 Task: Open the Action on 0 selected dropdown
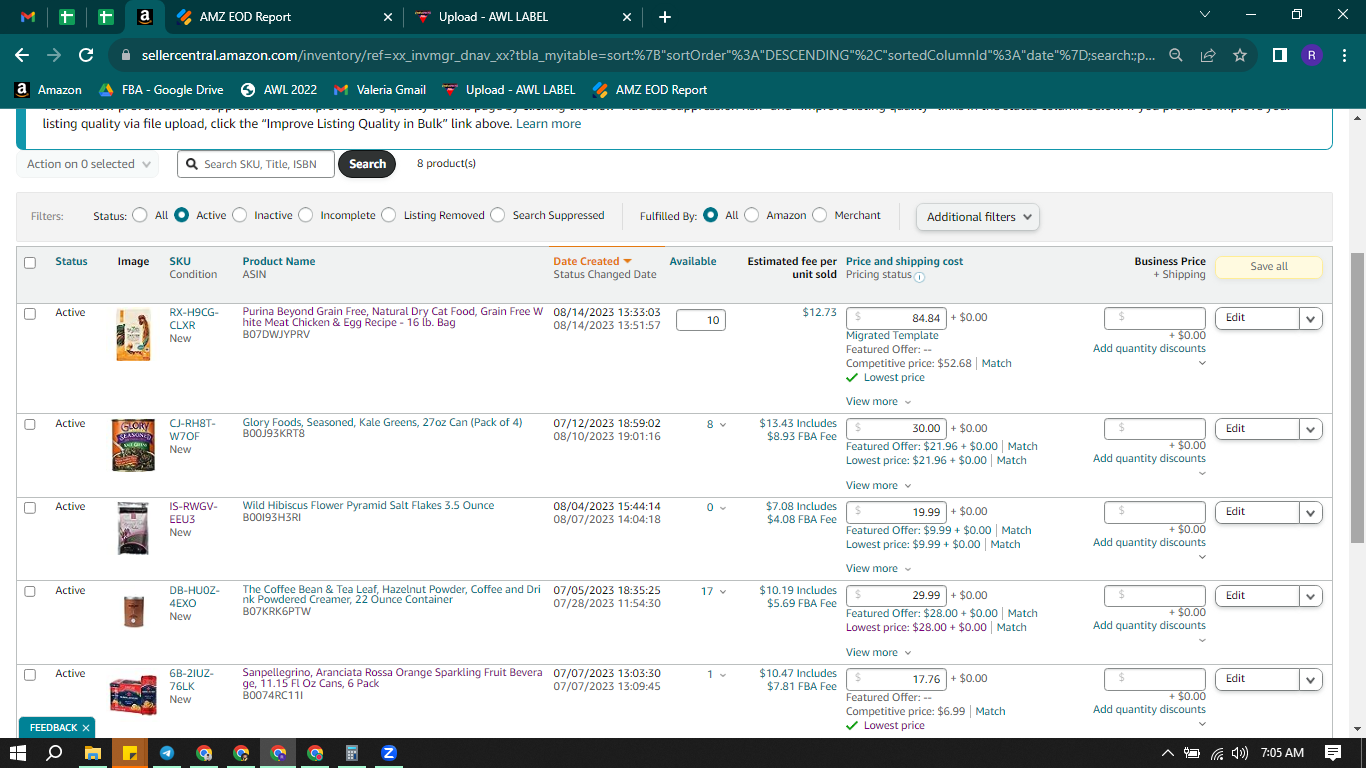[88, 164]
